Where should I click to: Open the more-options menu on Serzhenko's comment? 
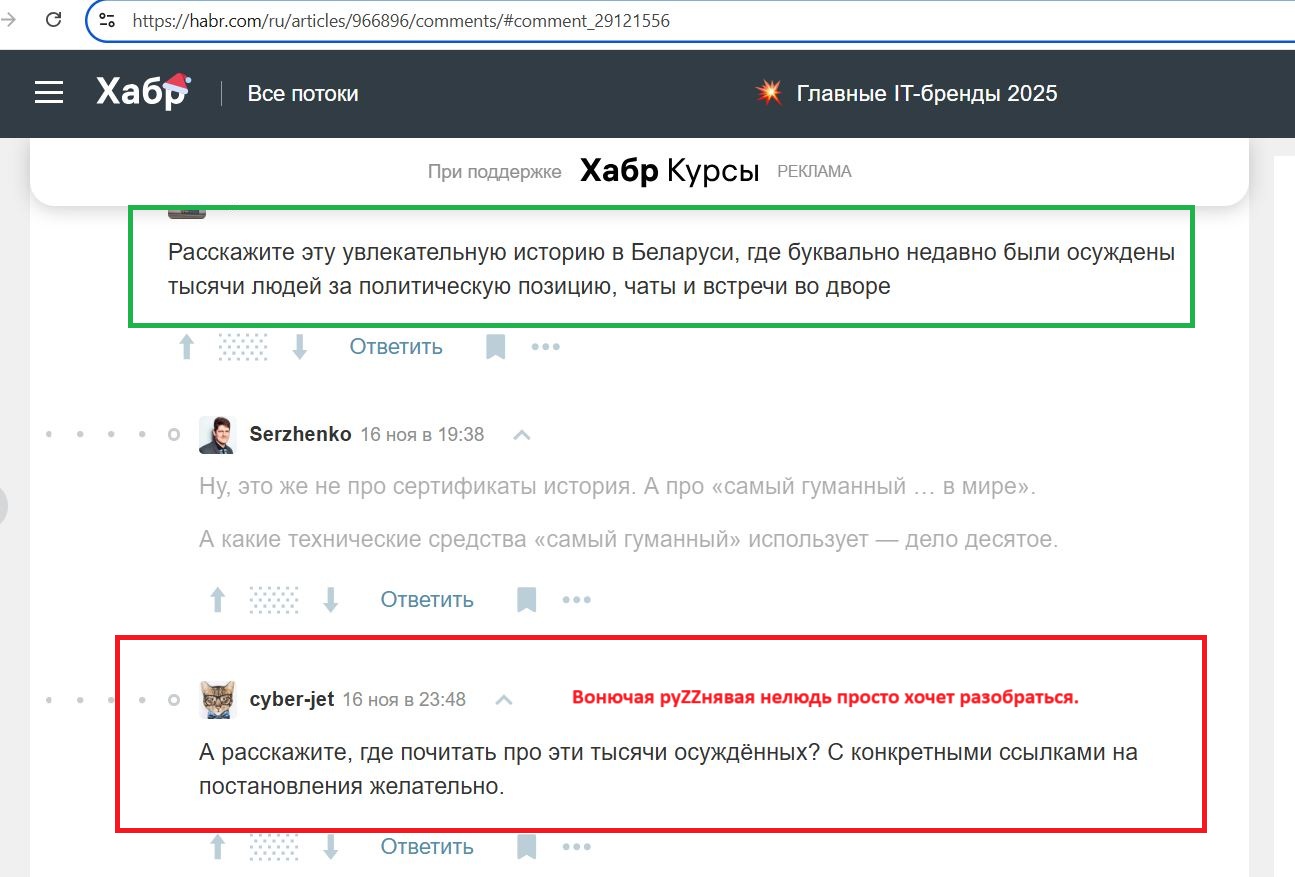click(x=576, y=598)
